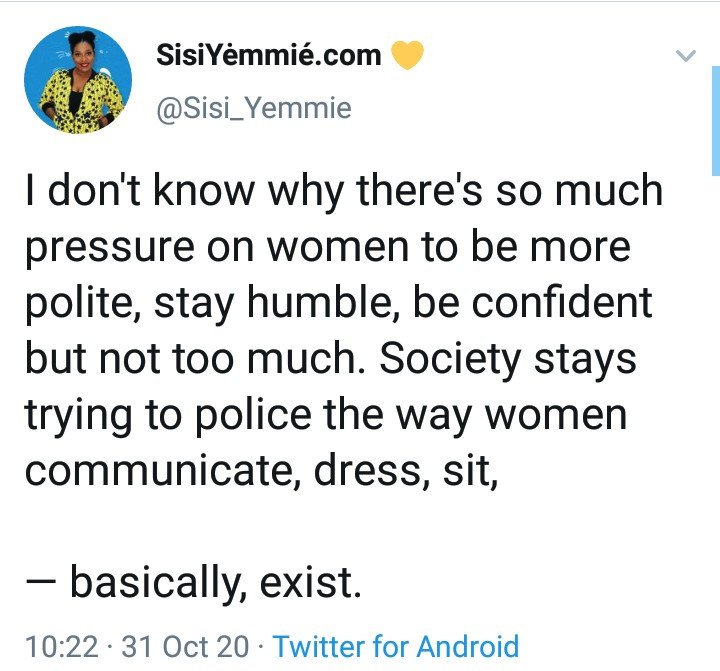Viewport: 720px width, 671px height.
Task: Click the final line "— basically, exist."
Action: pos(193,583)
